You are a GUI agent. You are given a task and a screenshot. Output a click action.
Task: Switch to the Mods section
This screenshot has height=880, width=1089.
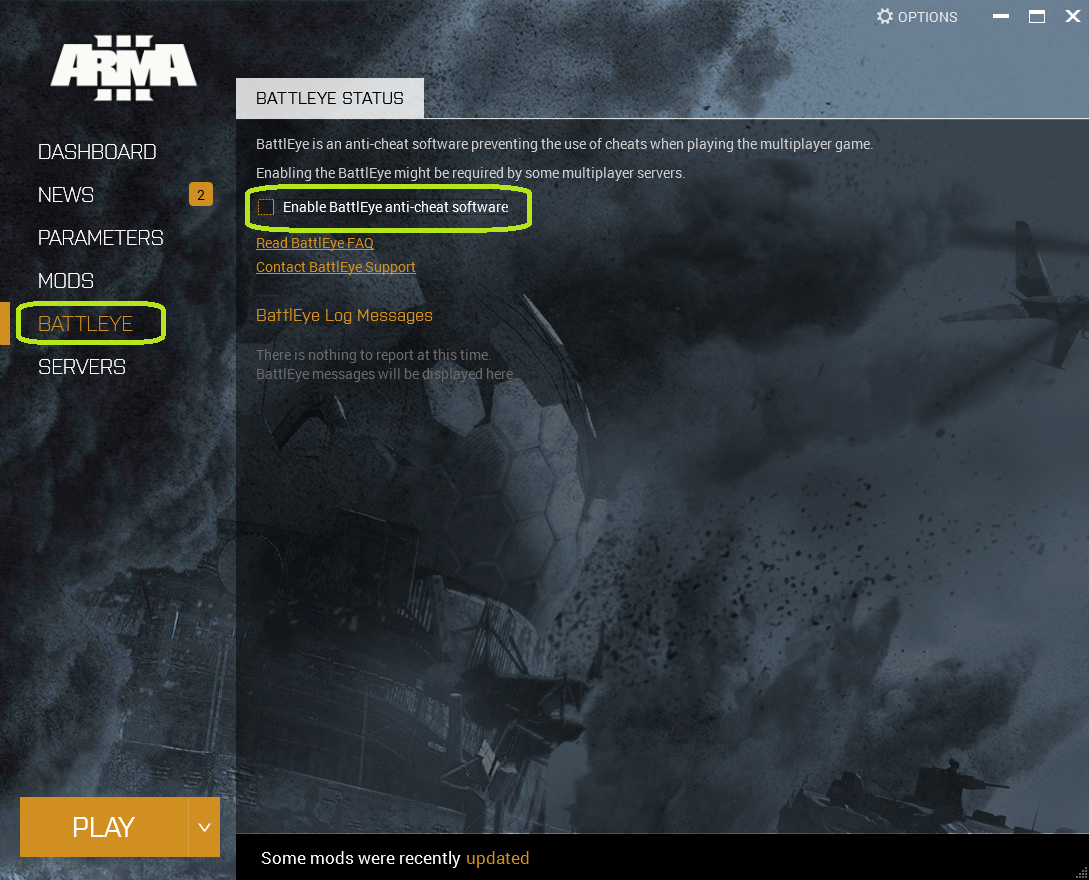66,281
